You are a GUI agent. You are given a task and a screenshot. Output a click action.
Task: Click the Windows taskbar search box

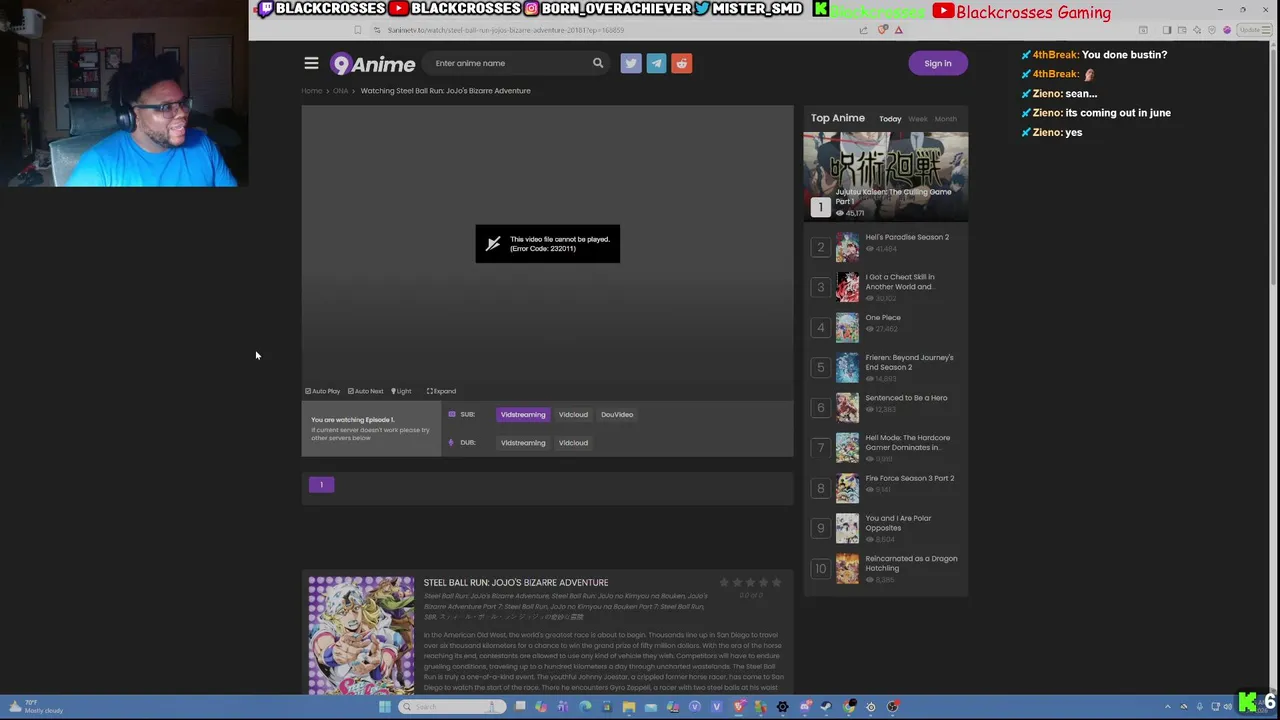(x=452, y=707)
